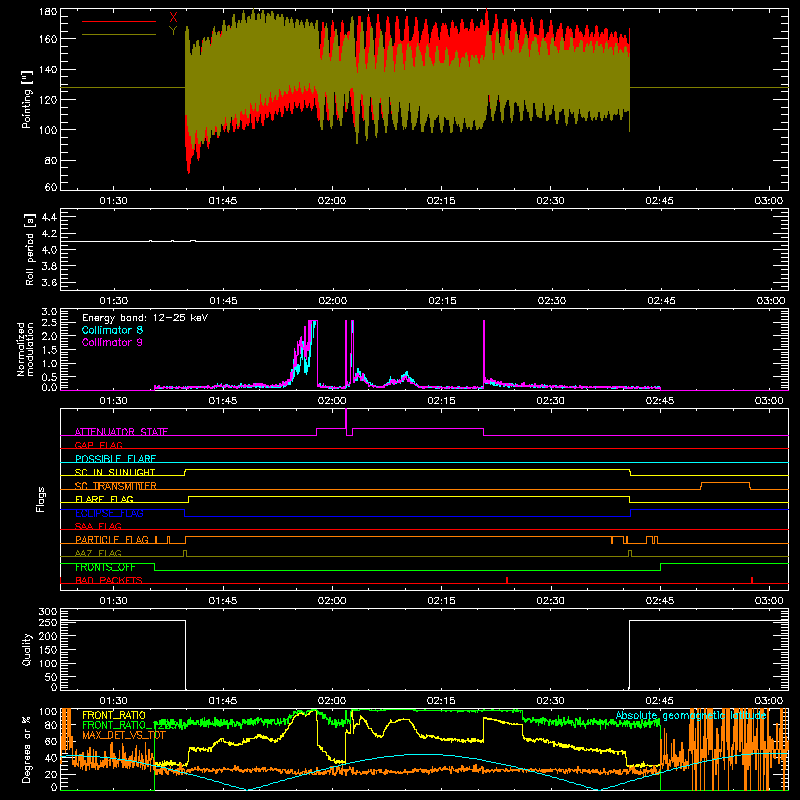Click the olive Y legend line
The image size is (800, 800).
[x=118, y=34]
